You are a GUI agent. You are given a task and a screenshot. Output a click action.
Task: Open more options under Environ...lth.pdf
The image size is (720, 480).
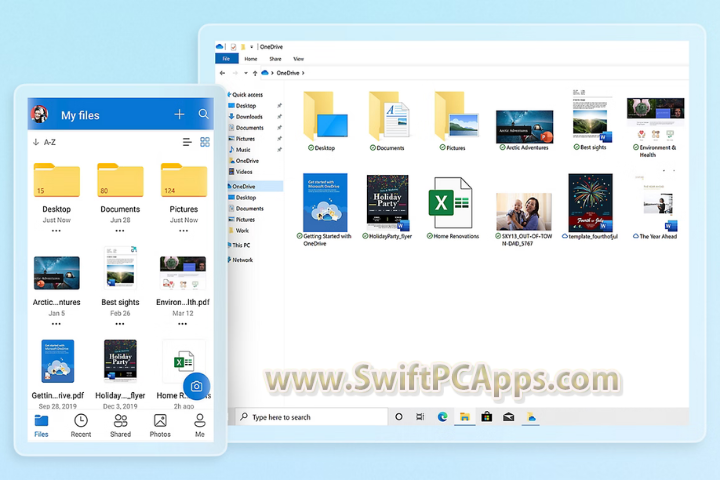(182, 324)
